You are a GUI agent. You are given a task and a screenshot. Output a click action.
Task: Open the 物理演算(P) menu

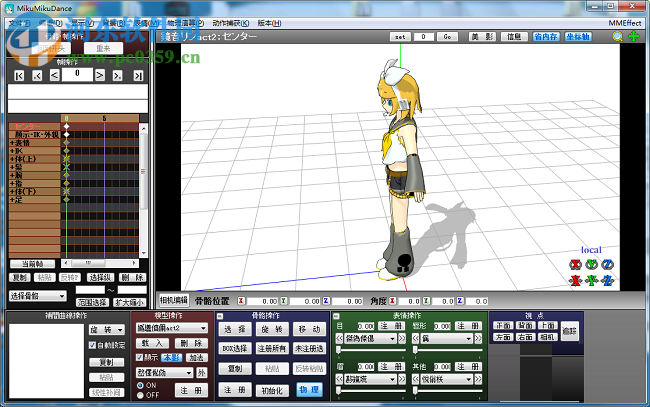[x=185, y=23]
